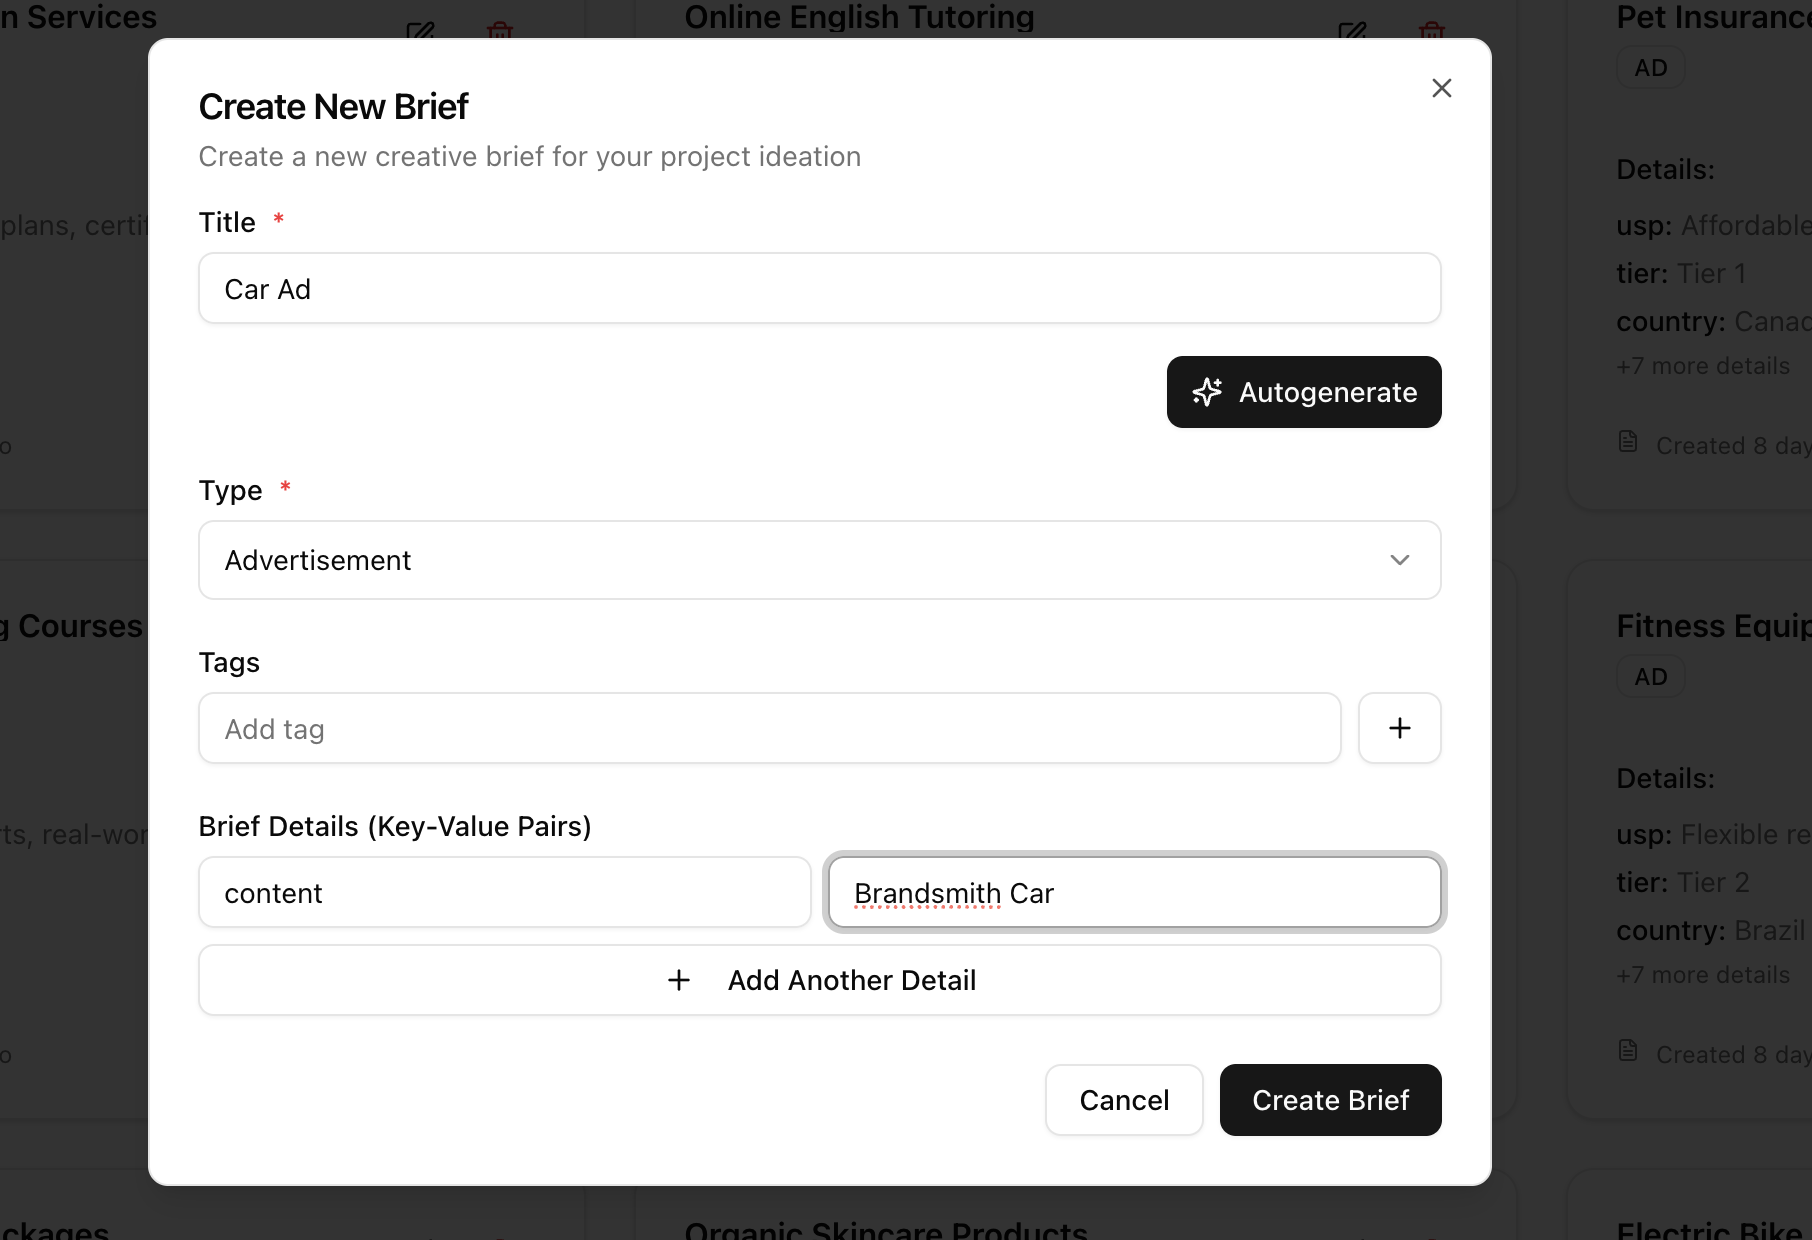Click the plus icon in Add Another Detail
The image size is (1812, 1240).
coord(679,980)
